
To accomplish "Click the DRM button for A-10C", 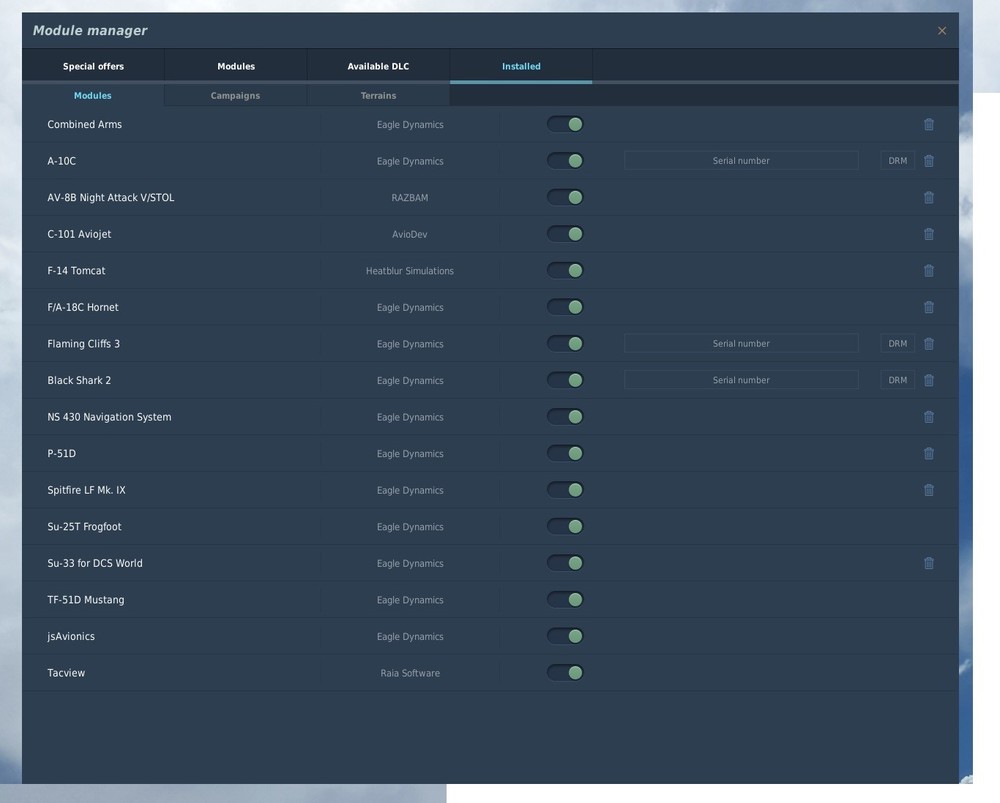I will tap(897, 161).
